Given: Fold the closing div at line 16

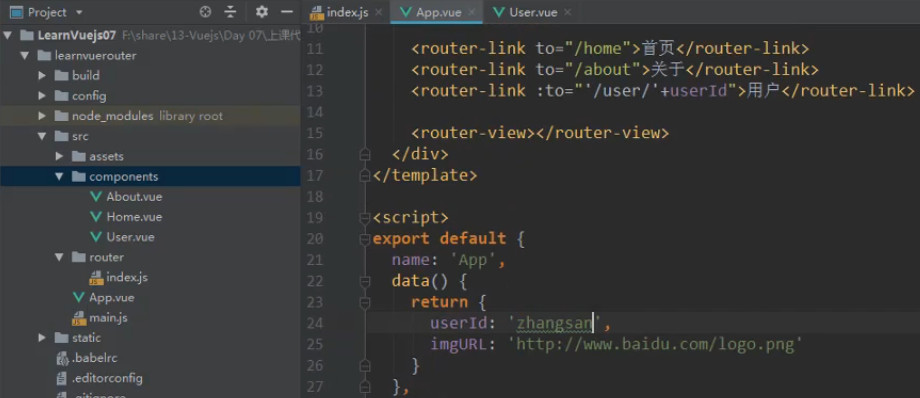Looking at the screenshot, I should point(365,154).
